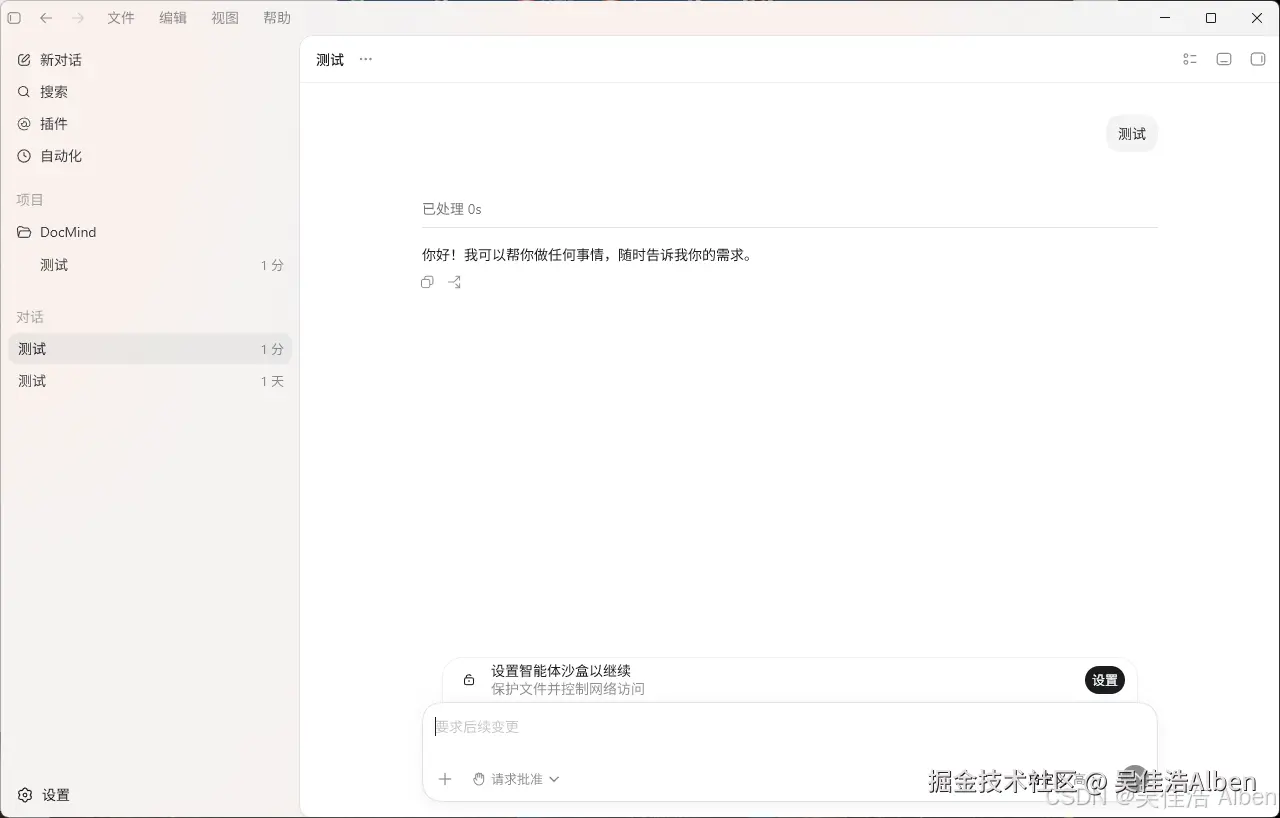
Task: Click the user message bubble 测试
Action: pos(1132,134)
